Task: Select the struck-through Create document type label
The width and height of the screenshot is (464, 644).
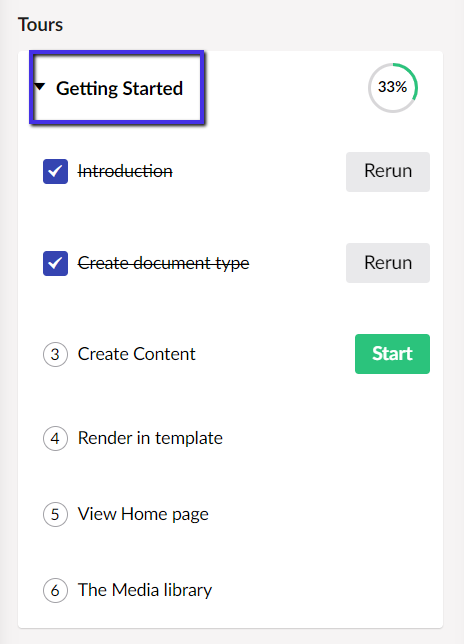Action: (163, 263)
